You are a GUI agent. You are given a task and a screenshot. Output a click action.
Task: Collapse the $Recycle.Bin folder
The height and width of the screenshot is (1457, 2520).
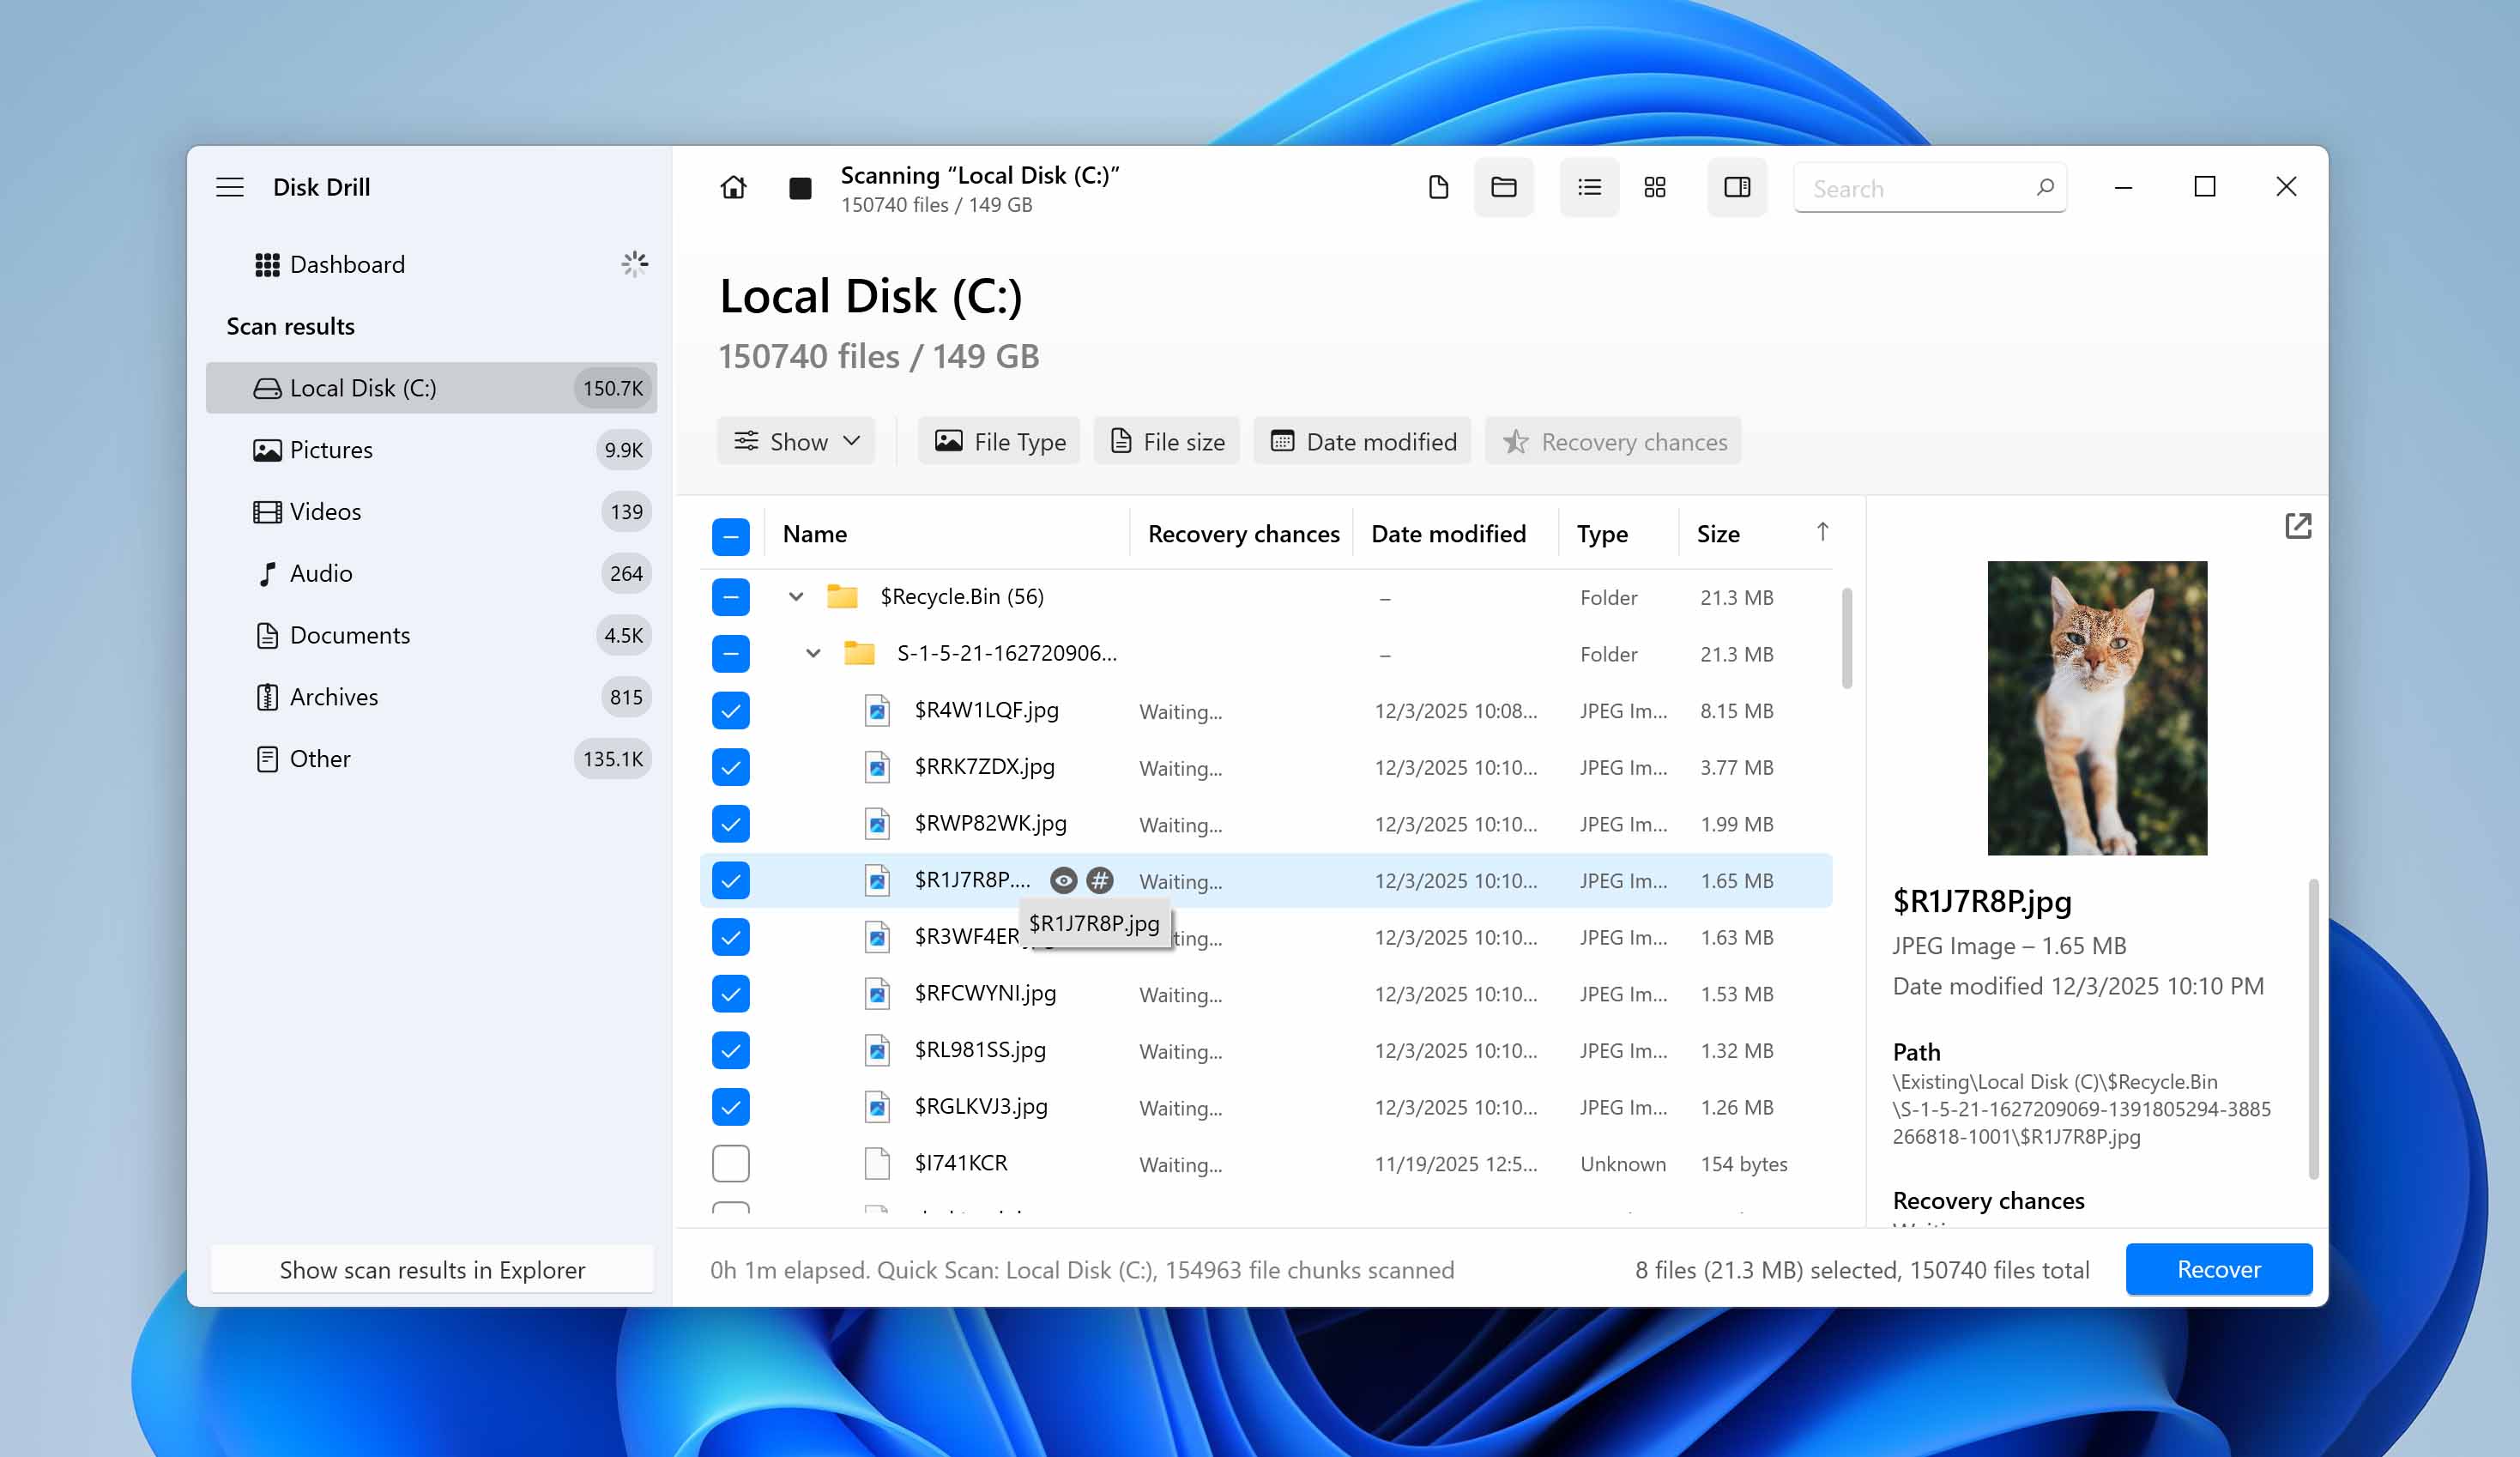tap(797, 596)
